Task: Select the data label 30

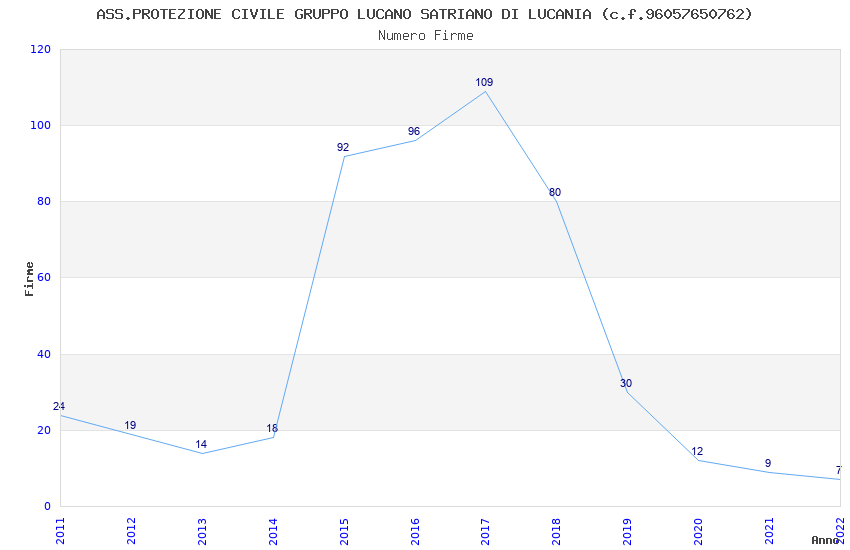Action: tap(626, 383)
